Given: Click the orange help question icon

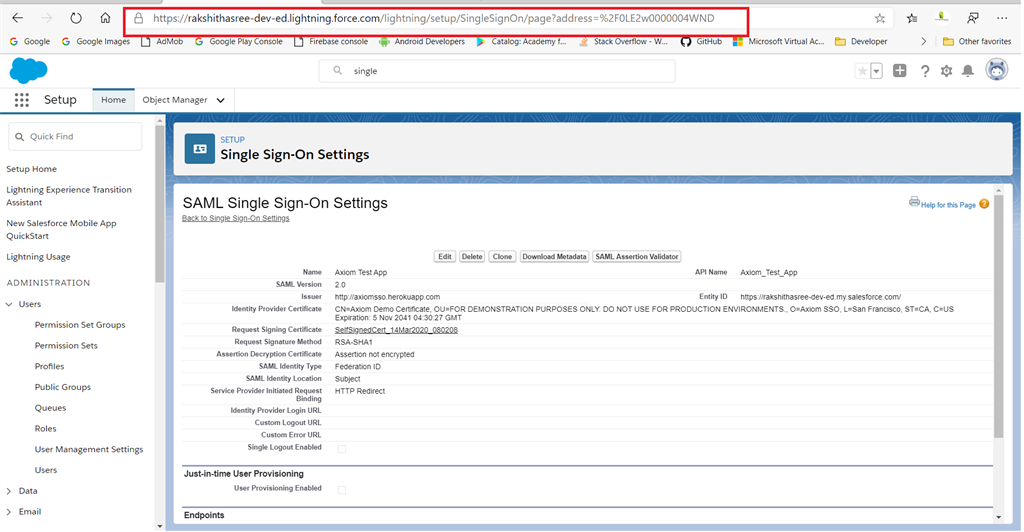Looking at the screenshot, I should click(x=984, y=204).
